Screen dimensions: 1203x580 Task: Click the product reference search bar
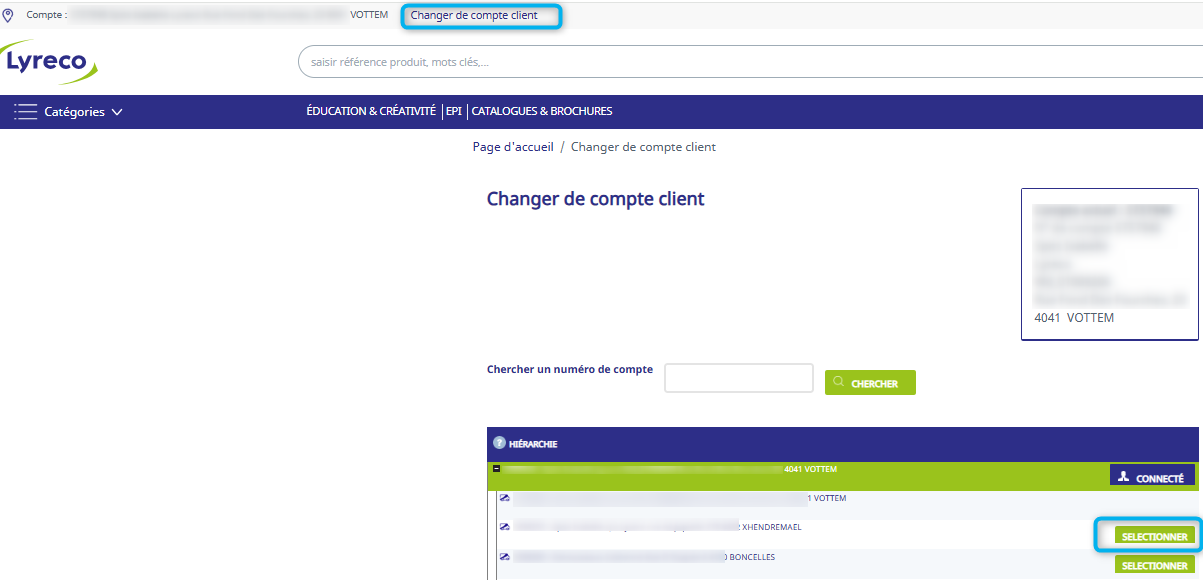pos(750,62)
